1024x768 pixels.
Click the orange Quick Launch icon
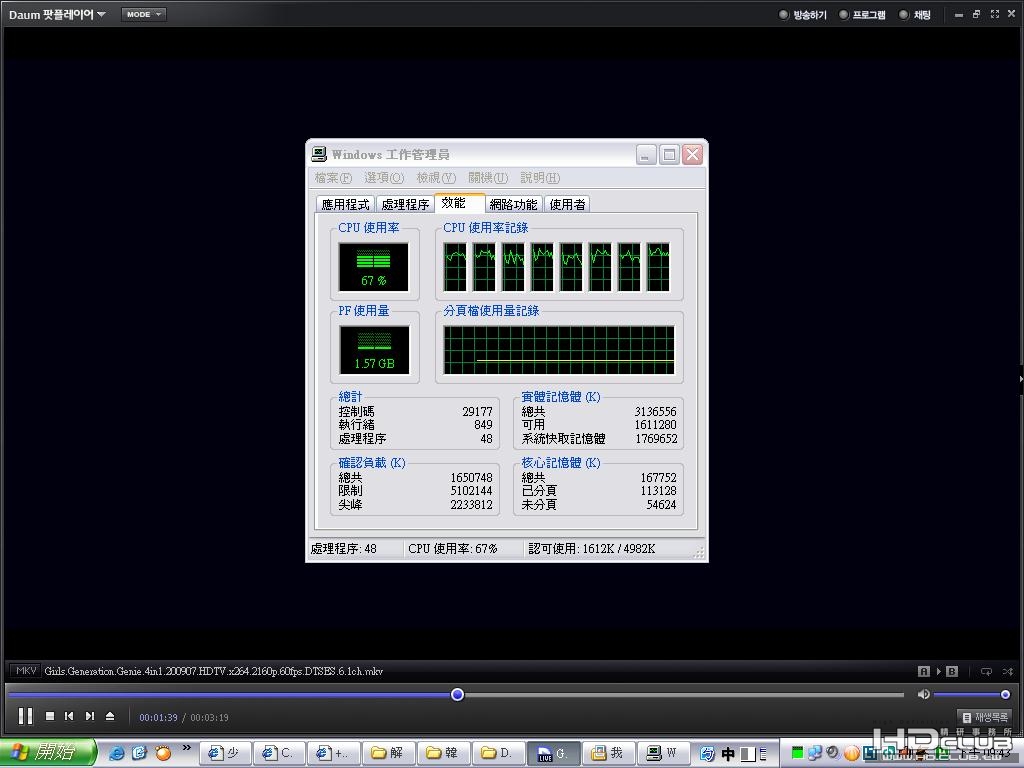(x=163, y=754)
